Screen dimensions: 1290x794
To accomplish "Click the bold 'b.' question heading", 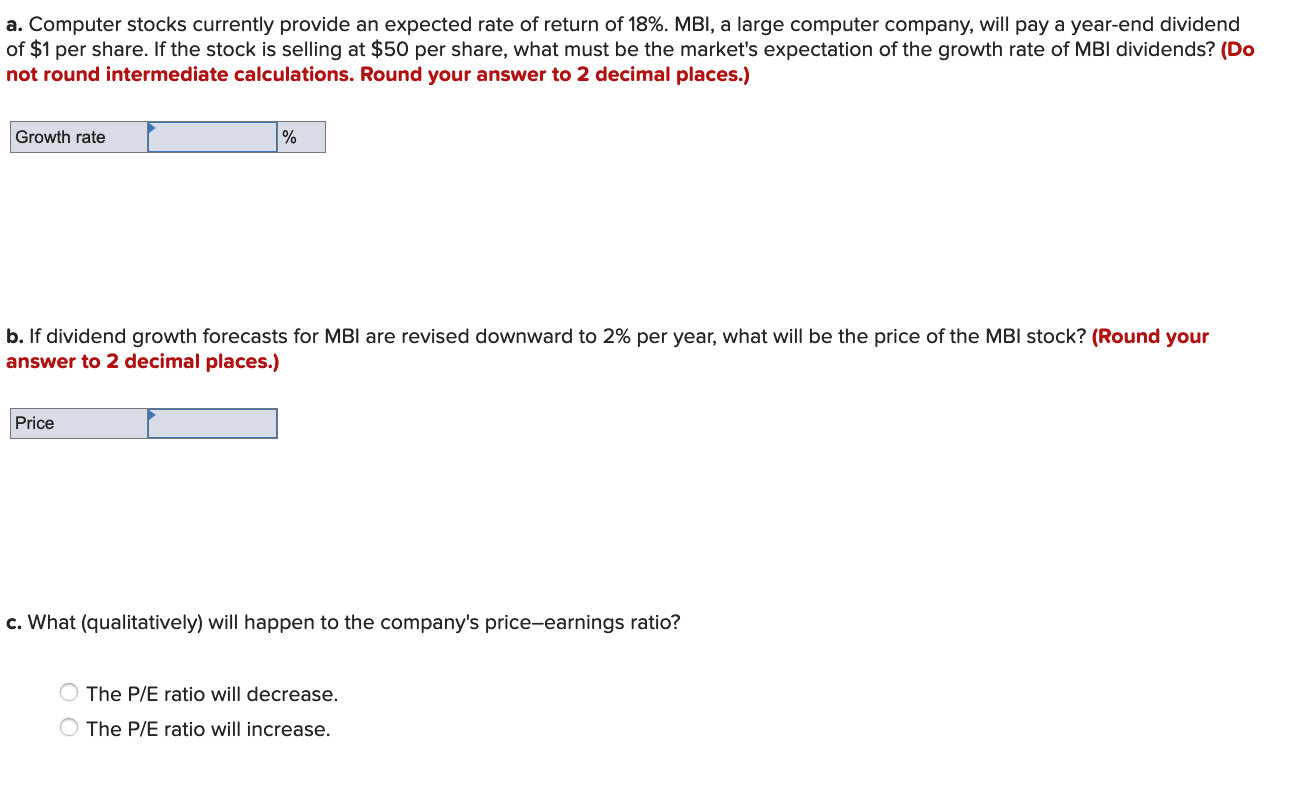I will tap(14, 336).
